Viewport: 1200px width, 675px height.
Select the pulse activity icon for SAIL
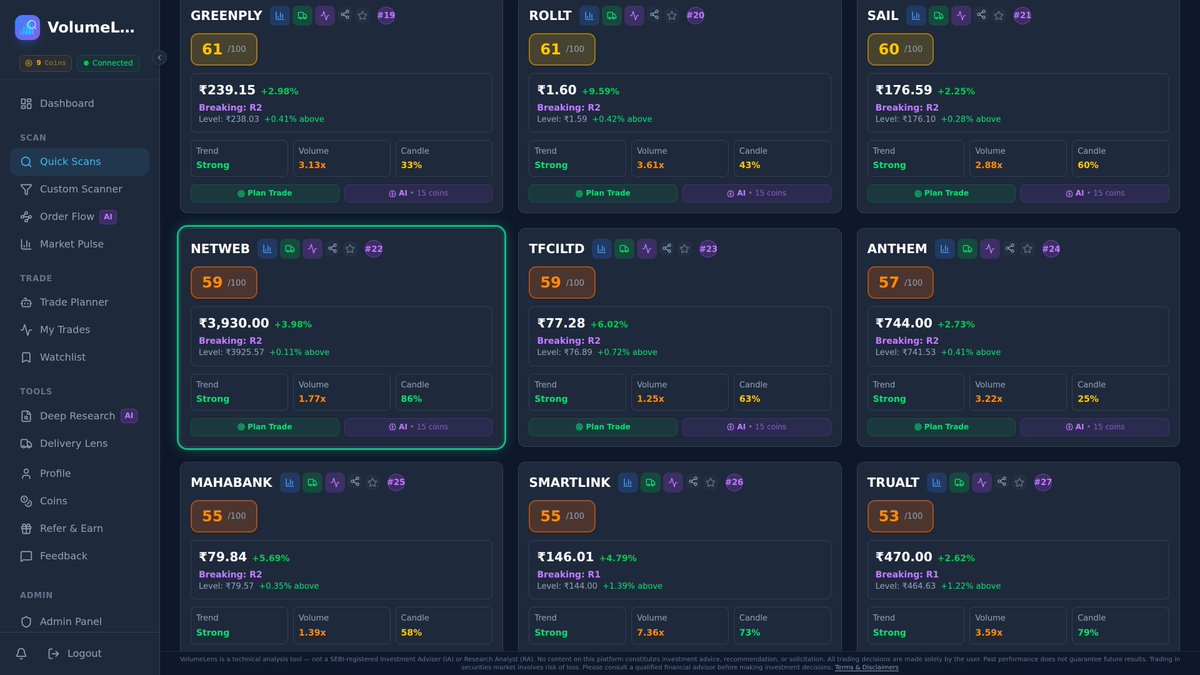tap(961, 15)
